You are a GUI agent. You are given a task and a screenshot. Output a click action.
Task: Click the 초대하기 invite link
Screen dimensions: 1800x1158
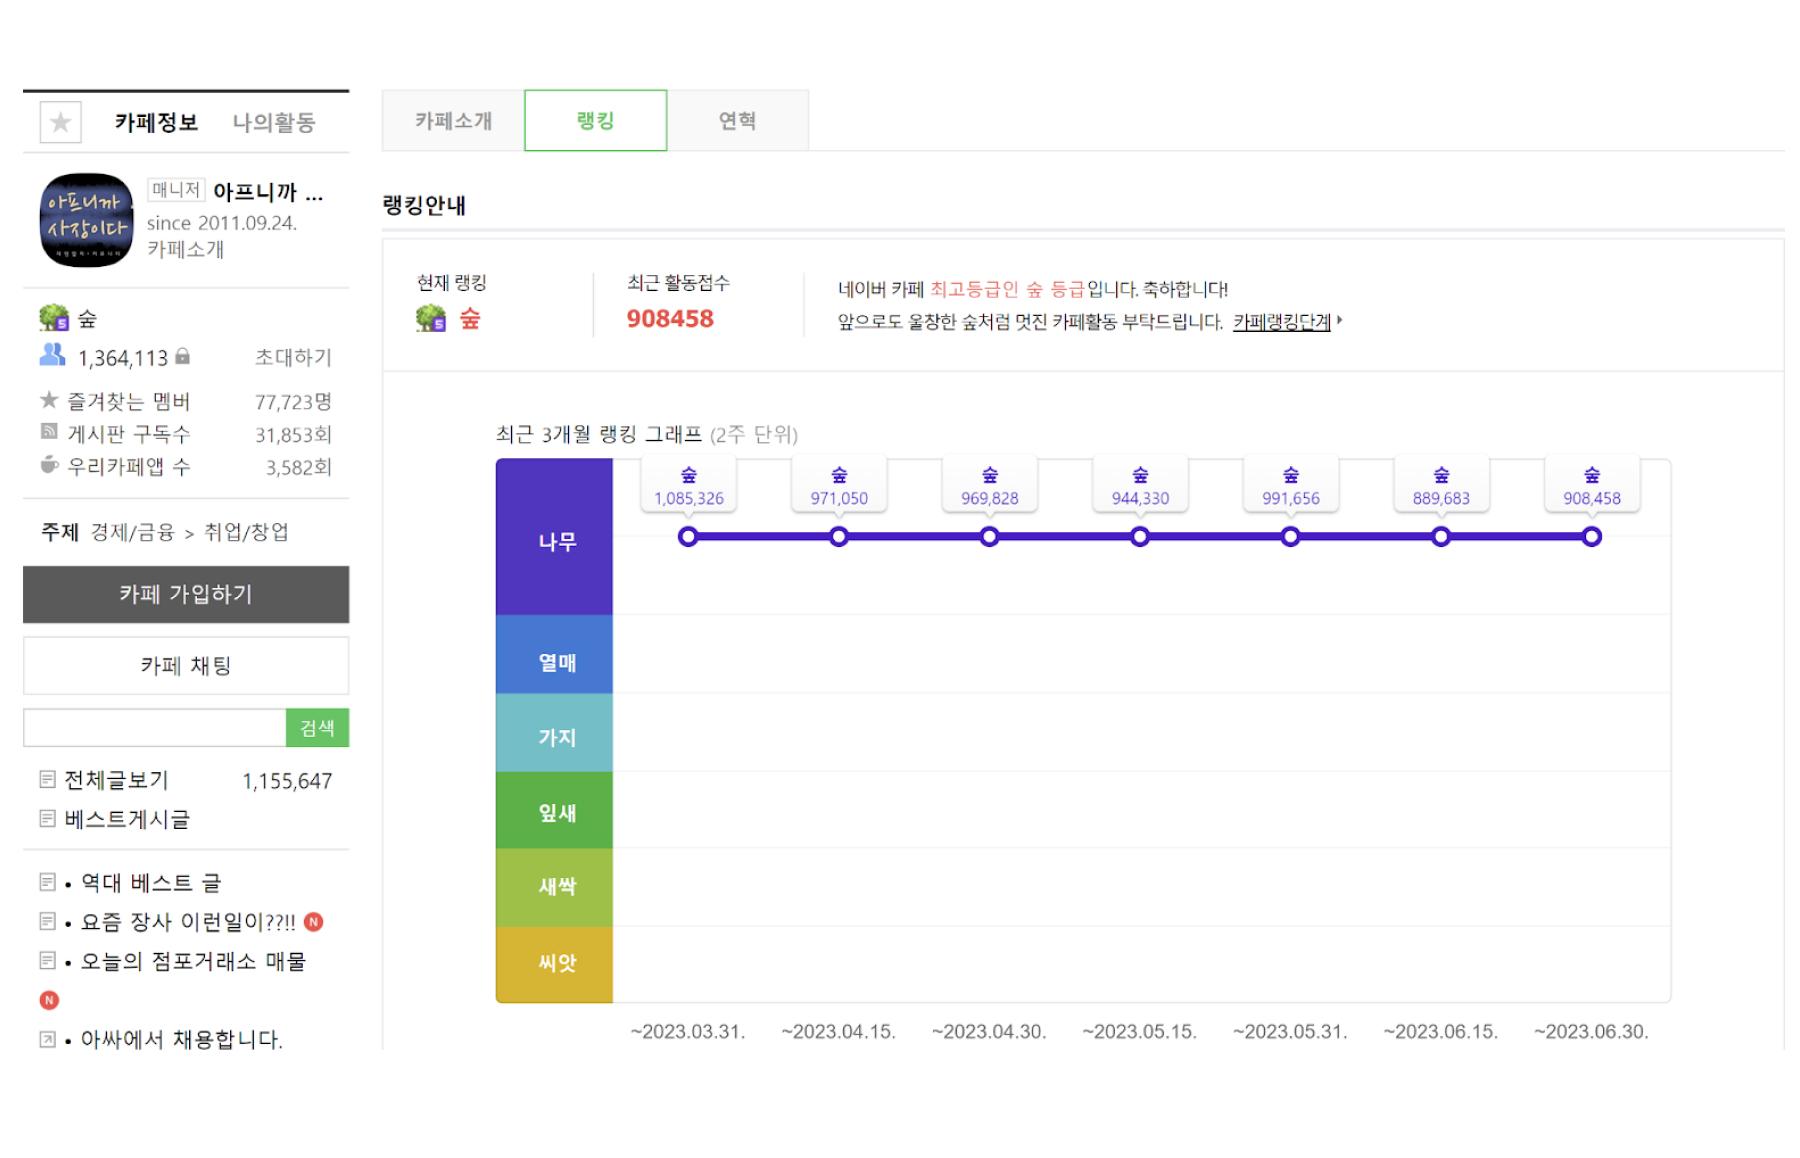[293, 357]
